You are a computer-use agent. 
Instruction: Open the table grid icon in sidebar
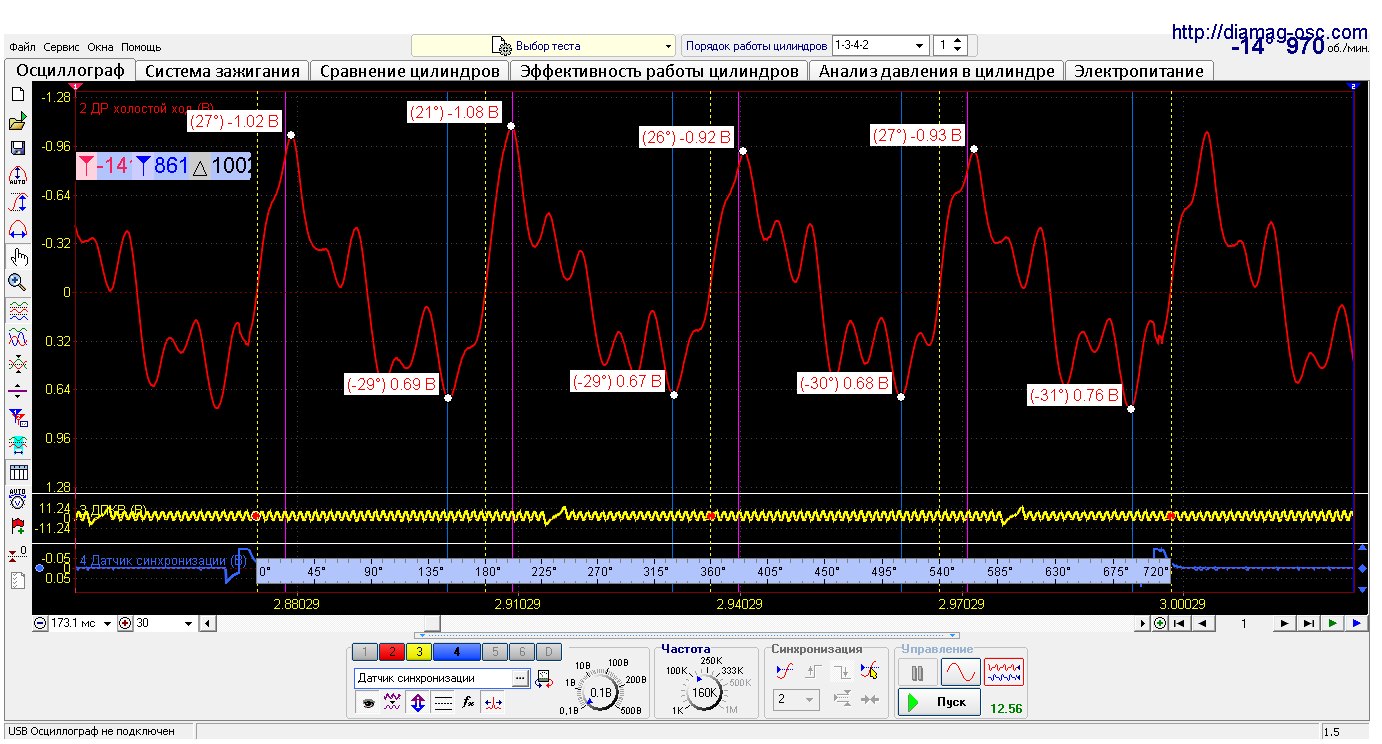(17, 472)
